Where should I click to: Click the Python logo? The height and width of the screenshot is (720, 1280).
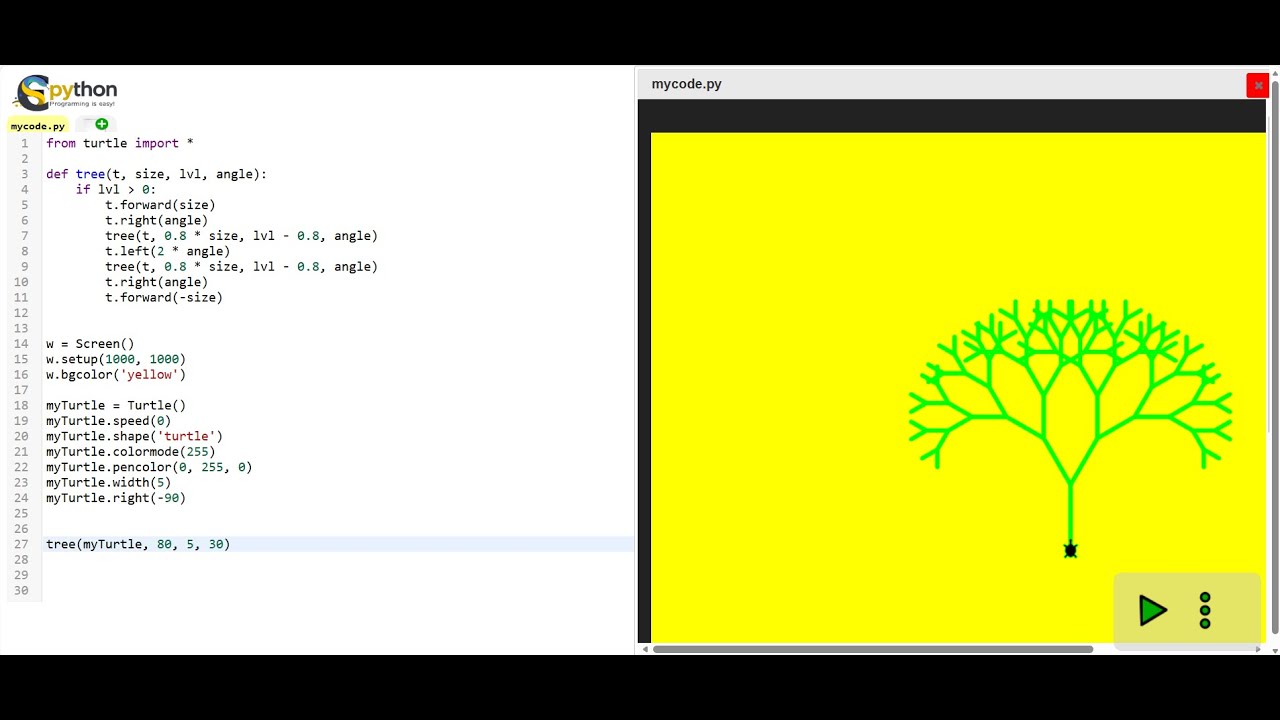(x=66, y=93)
